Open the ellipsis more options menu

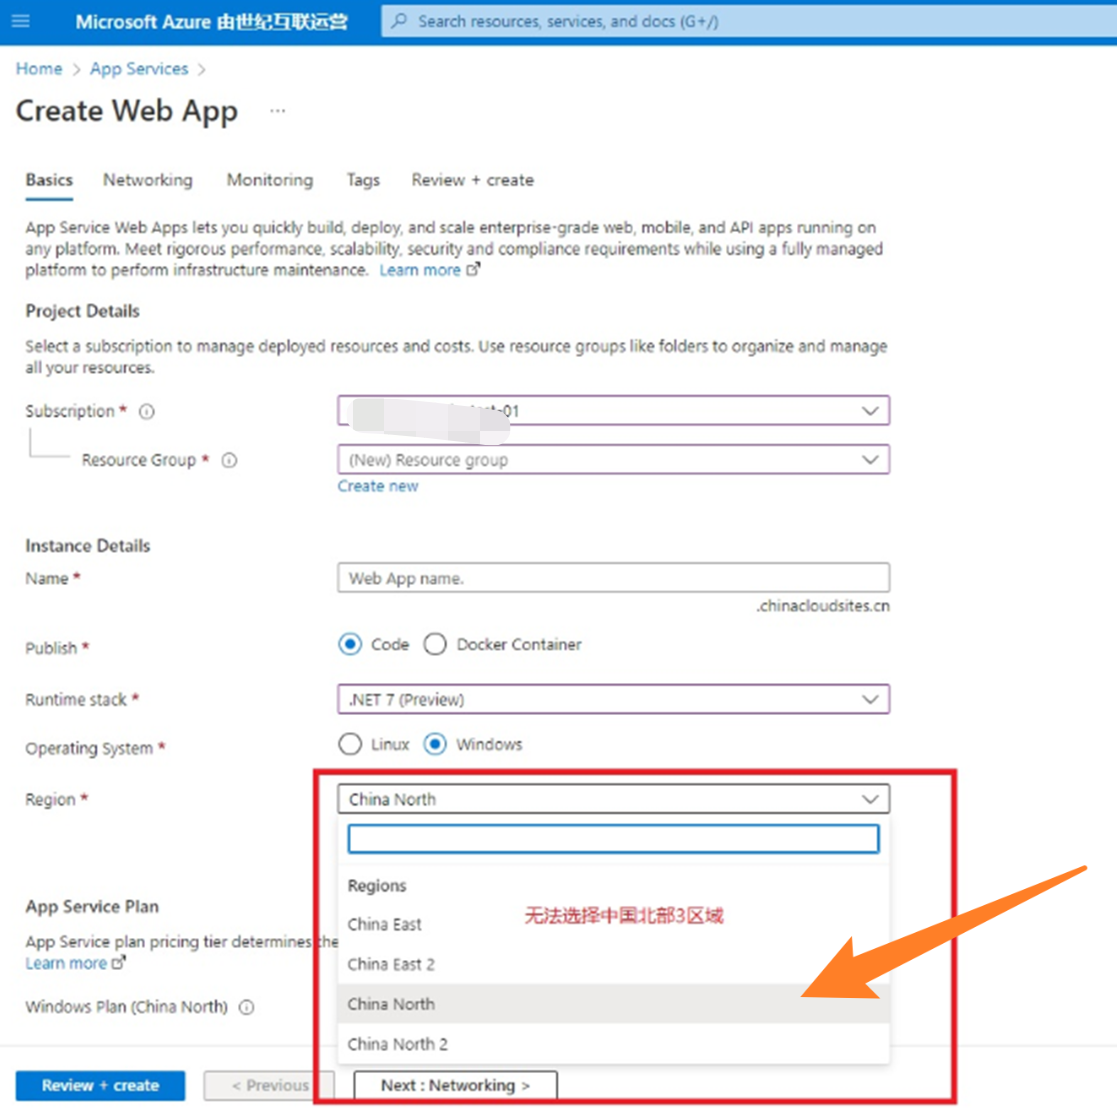pyautogui.click(x=277, y=111)
